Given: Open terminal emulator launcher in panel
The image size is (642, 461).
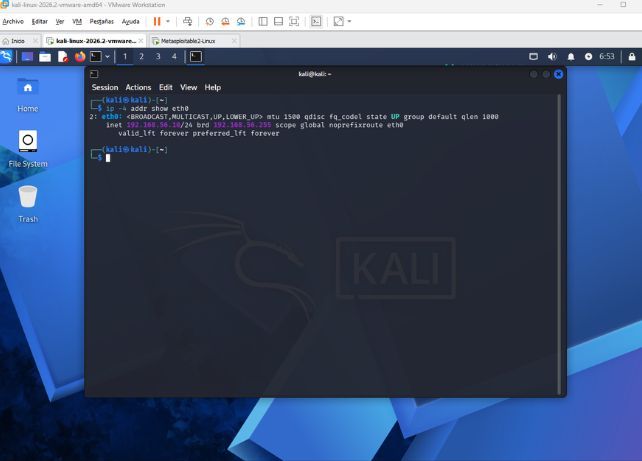Looking at the screenshot, I should pyautogui.click(x=96, y=56).
